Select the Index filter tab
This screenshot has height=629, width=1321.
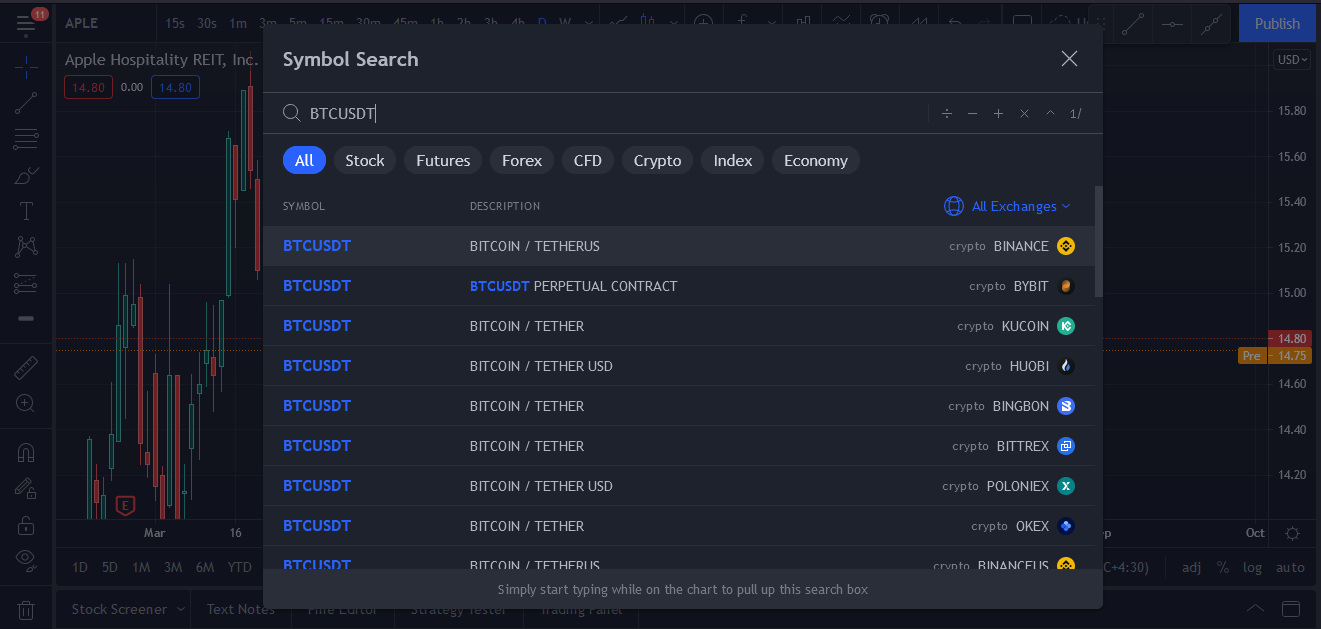[733, 160]
